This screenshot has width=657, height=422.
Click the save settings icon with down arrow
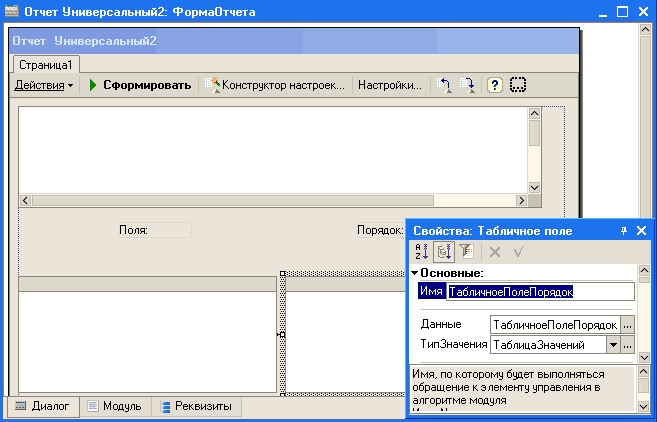pos(467,85)
